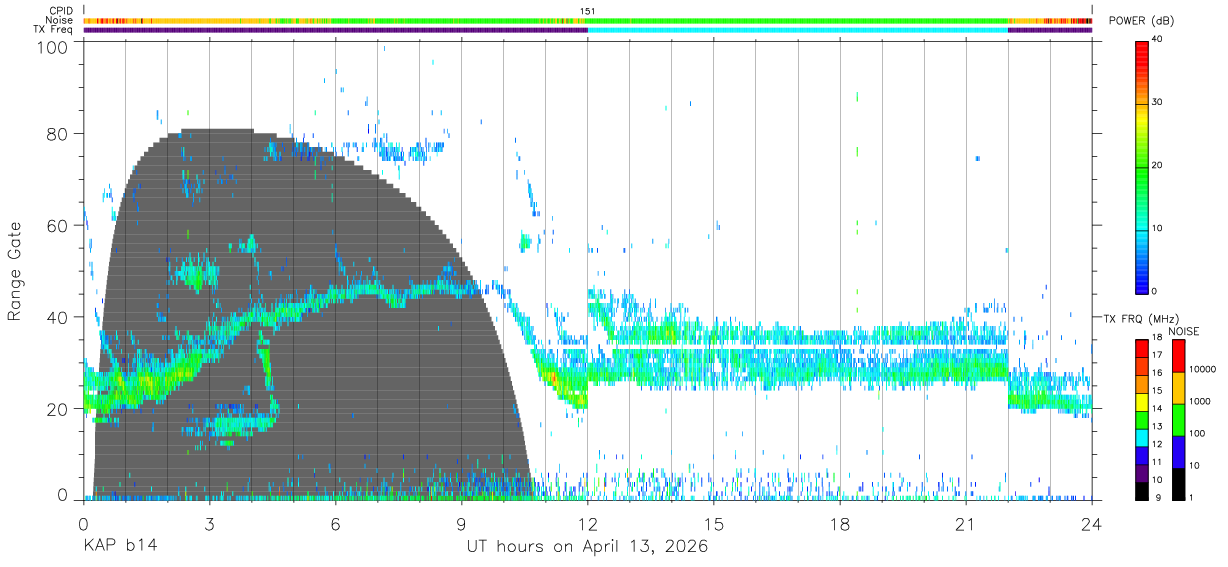Click the 17 label of TX FRQ legend

pos(1158,355)
